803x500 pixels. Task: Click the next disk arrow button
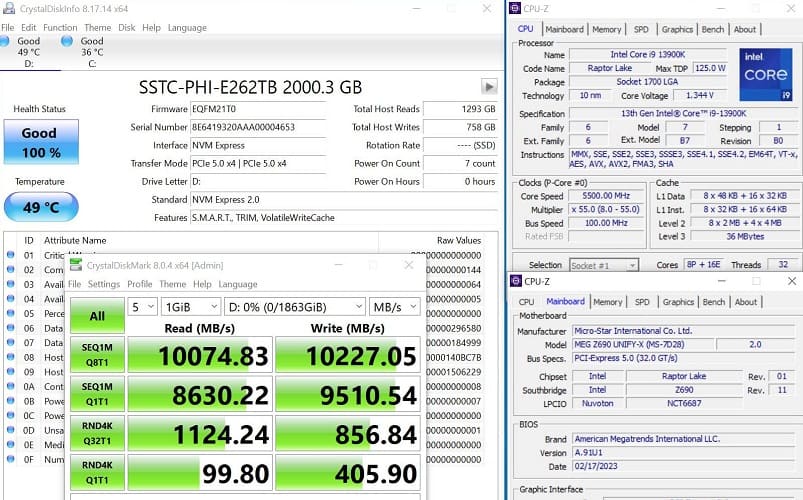[x=489, y=87]
